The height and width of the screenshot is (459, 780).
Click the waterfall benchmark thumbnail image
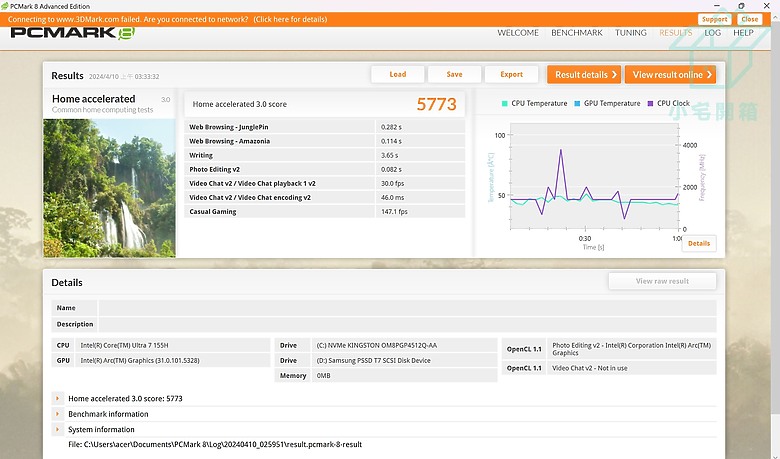coord(109,188)
